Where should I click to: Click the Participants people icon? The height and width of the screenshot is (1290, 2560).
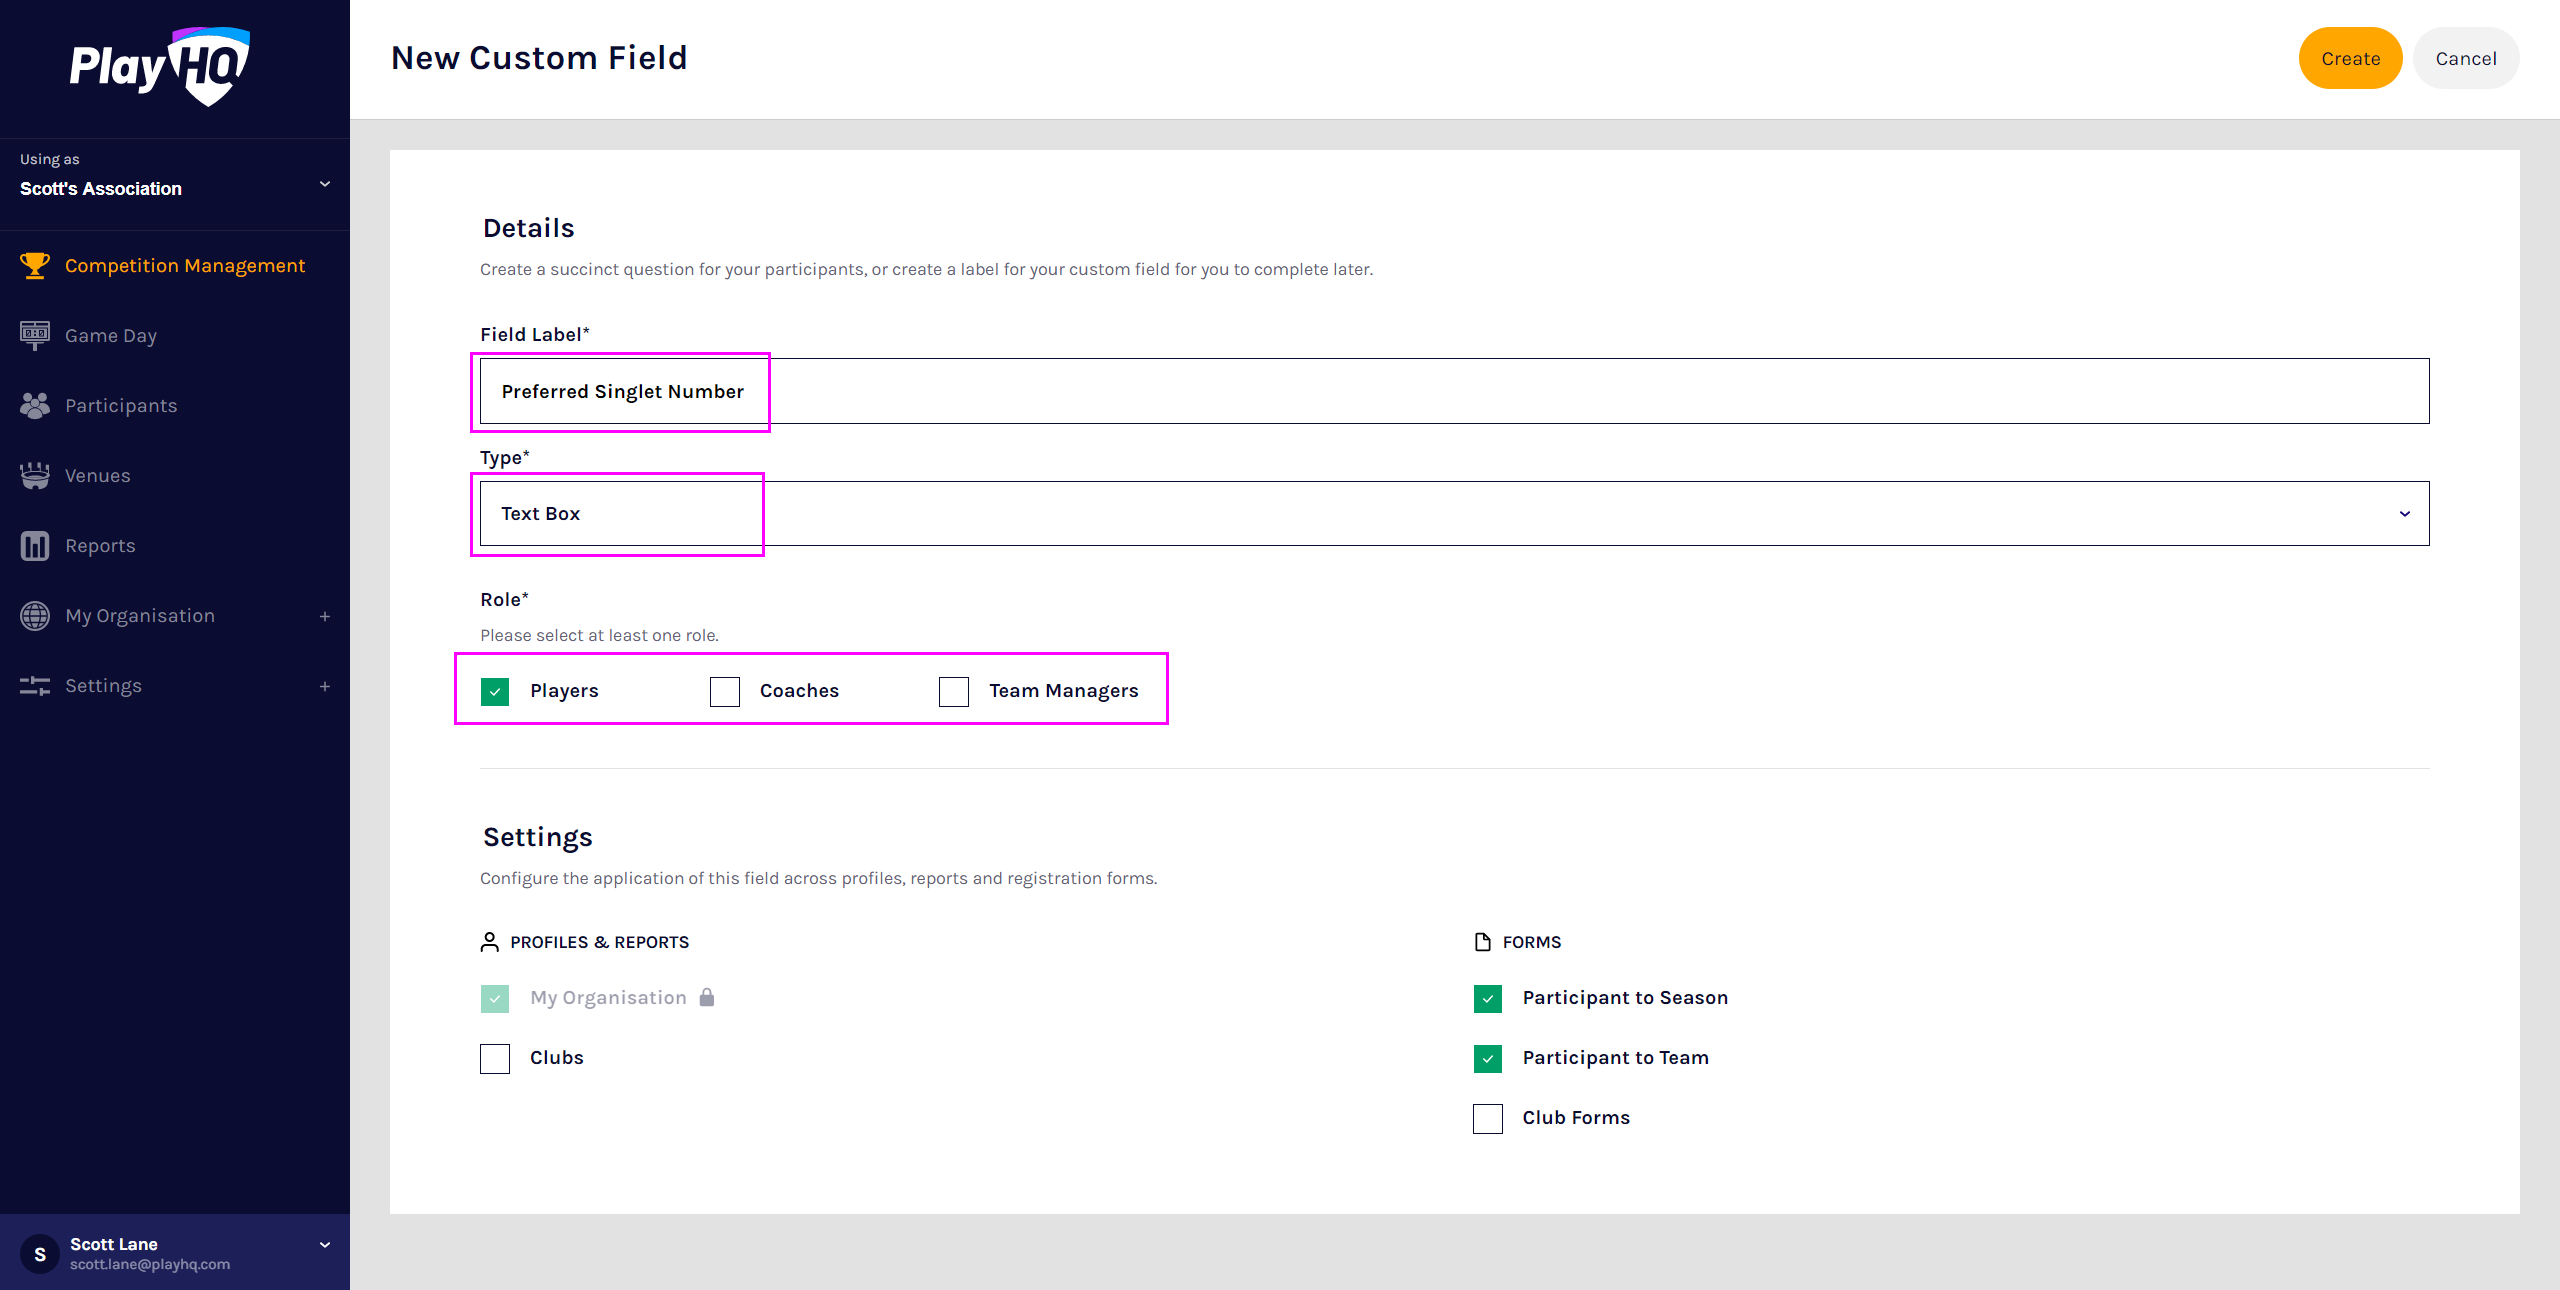pos(35,406)
